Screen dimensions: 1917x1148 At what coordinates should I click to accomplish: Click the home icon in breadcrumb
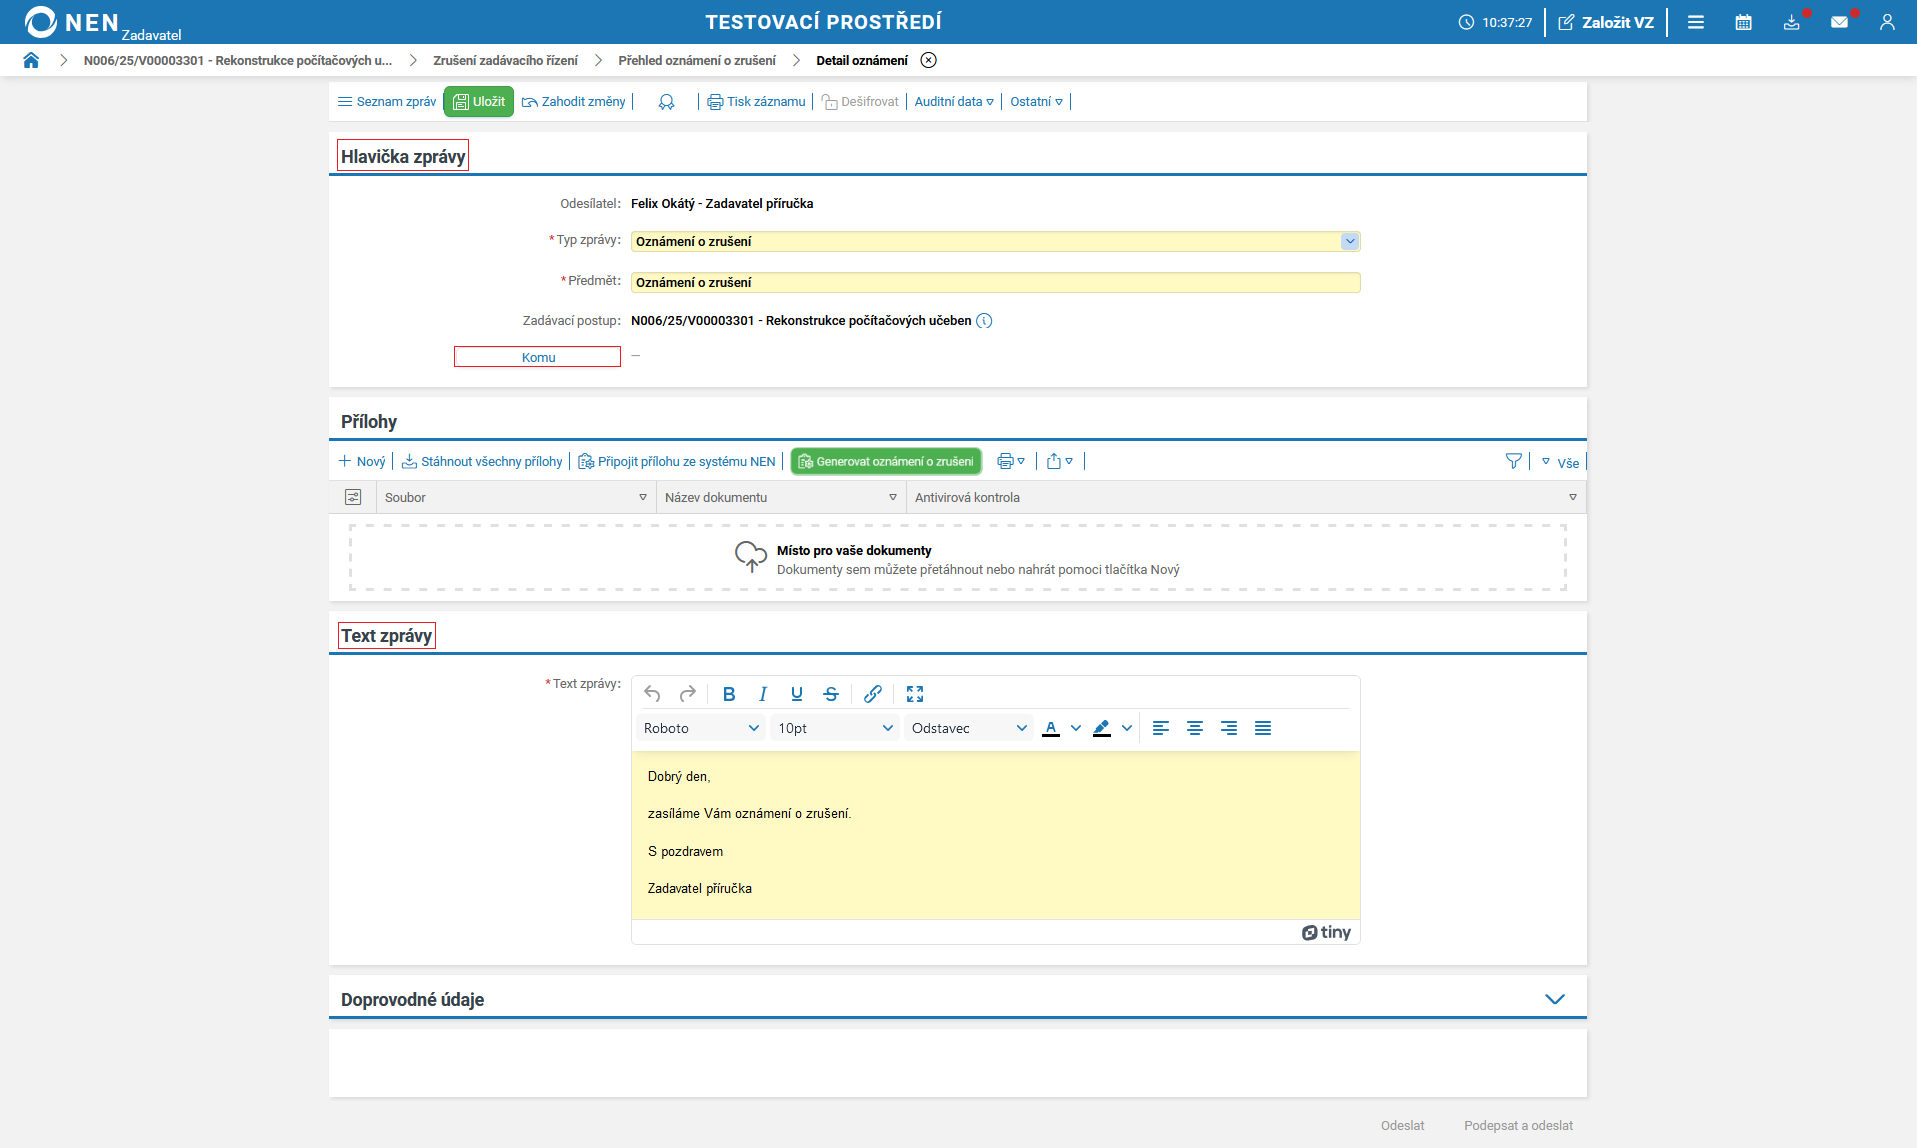click(31, 60)
